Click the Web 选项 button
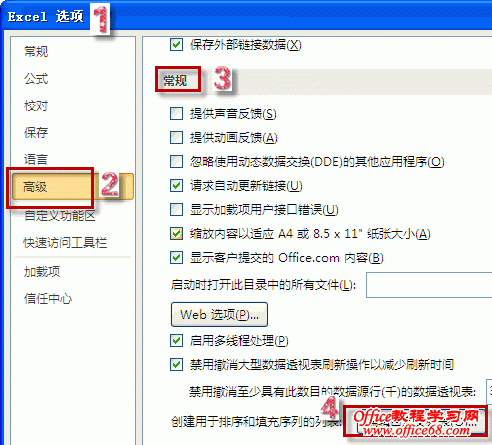 (219, 314)
